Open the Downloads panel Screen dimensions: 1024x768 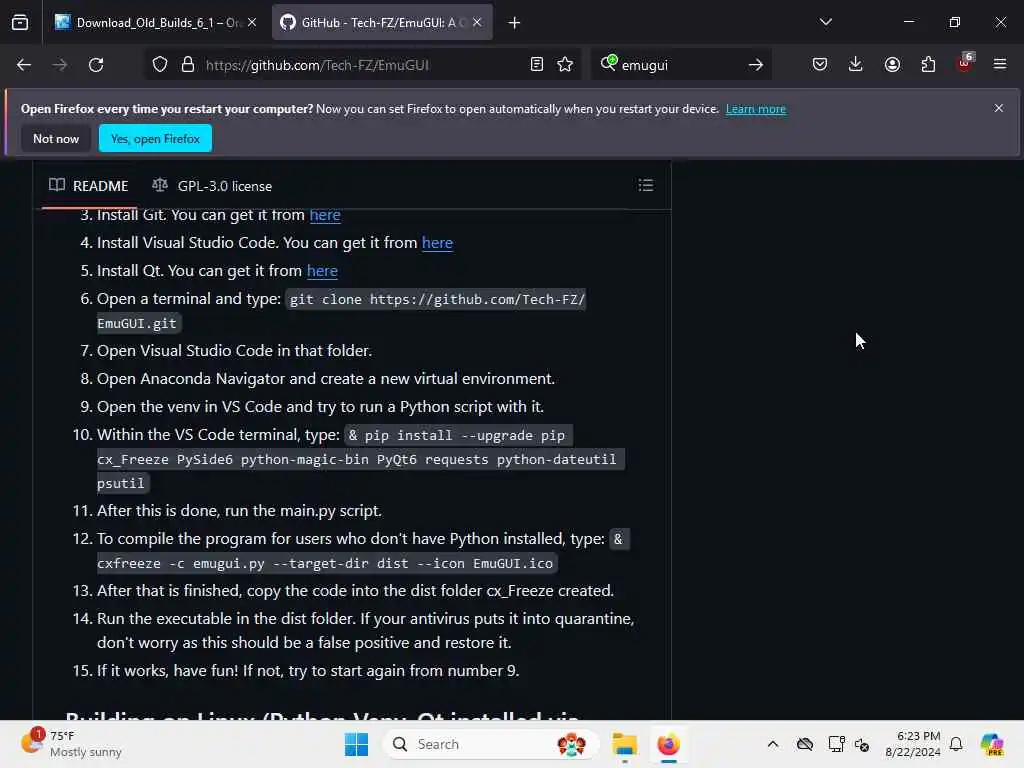856,64
